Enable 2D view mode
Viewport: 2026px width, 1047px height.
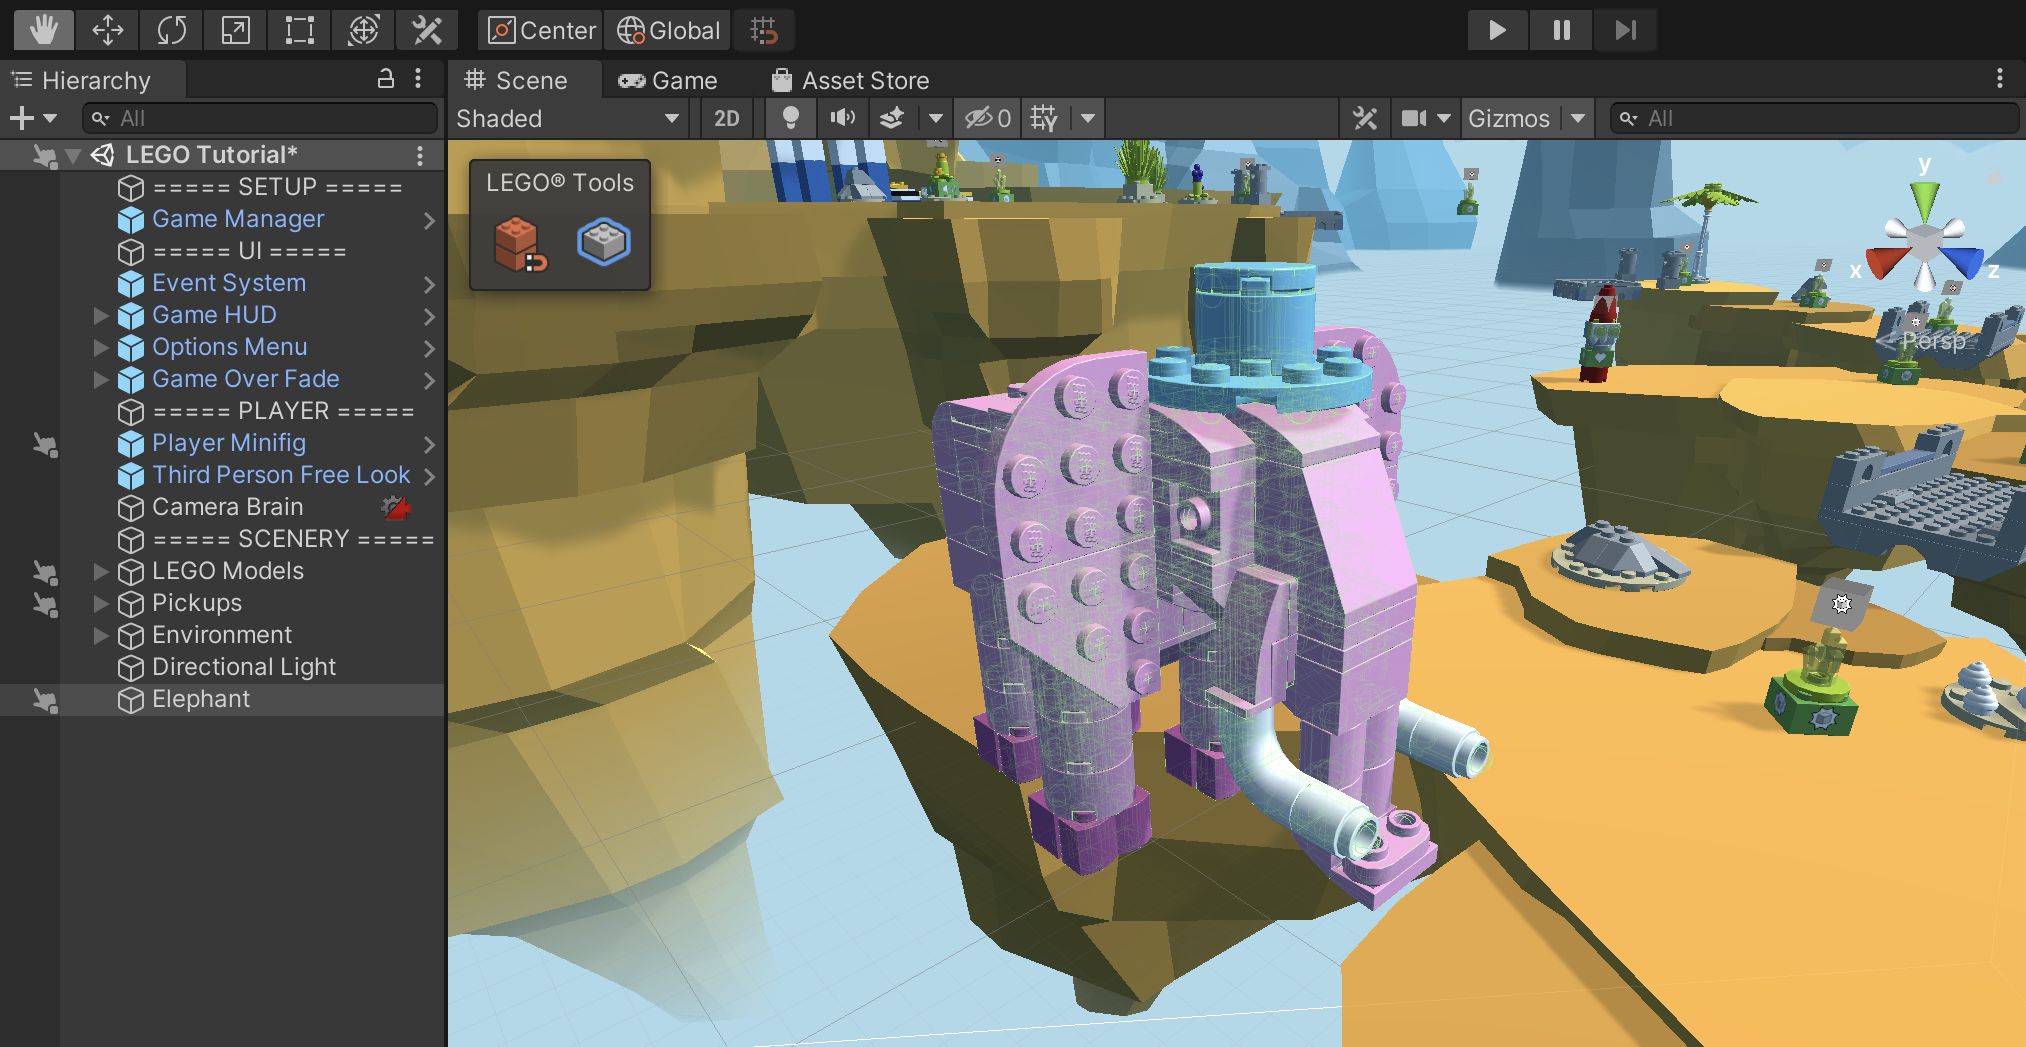click(x=726, y=118)
